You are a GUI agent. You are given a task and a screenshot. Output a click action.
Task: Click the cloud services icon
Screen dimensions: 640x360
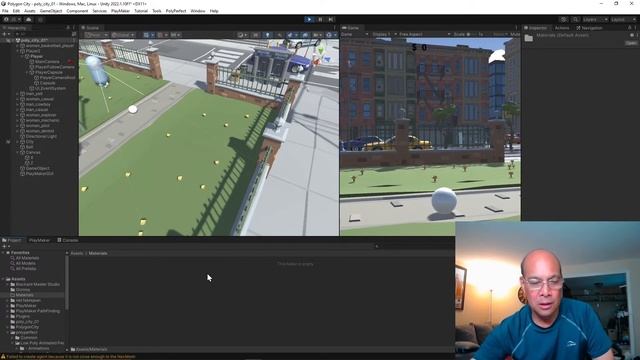[28, 19]
